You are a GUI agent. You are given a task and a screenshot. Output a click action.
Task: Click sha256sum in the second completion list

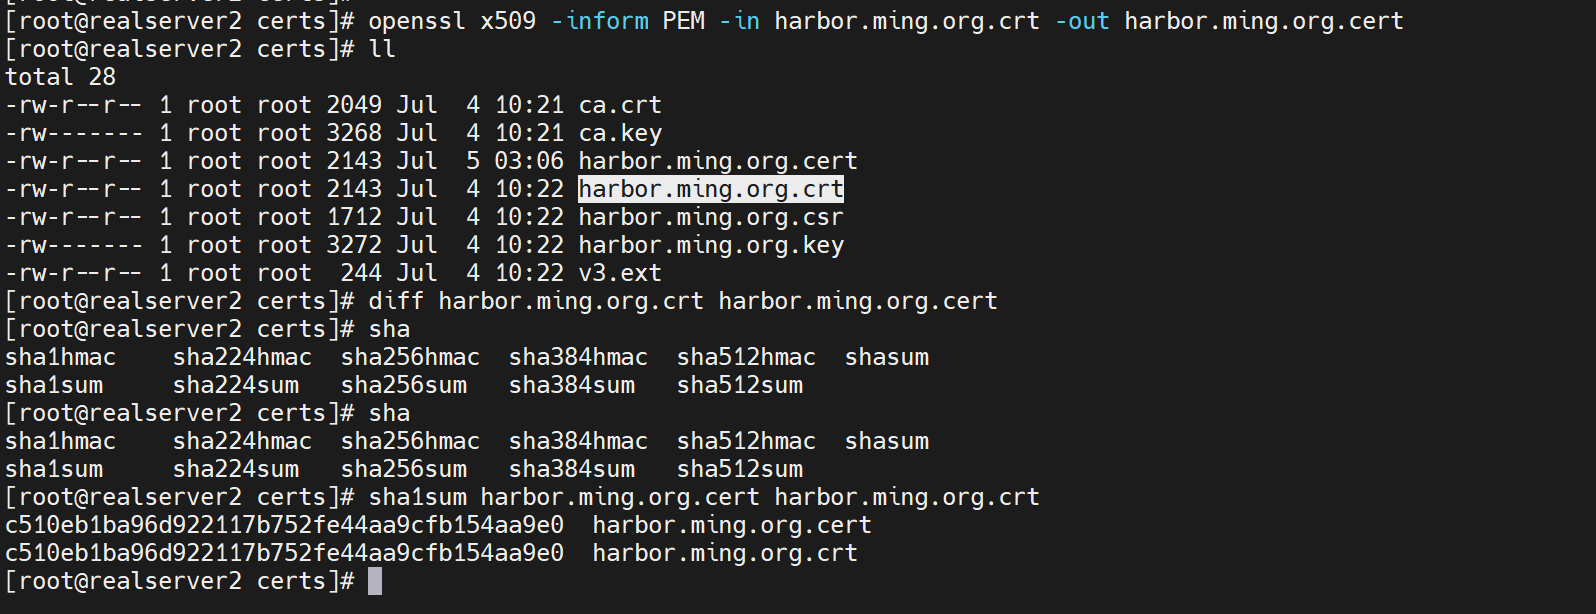403,469
